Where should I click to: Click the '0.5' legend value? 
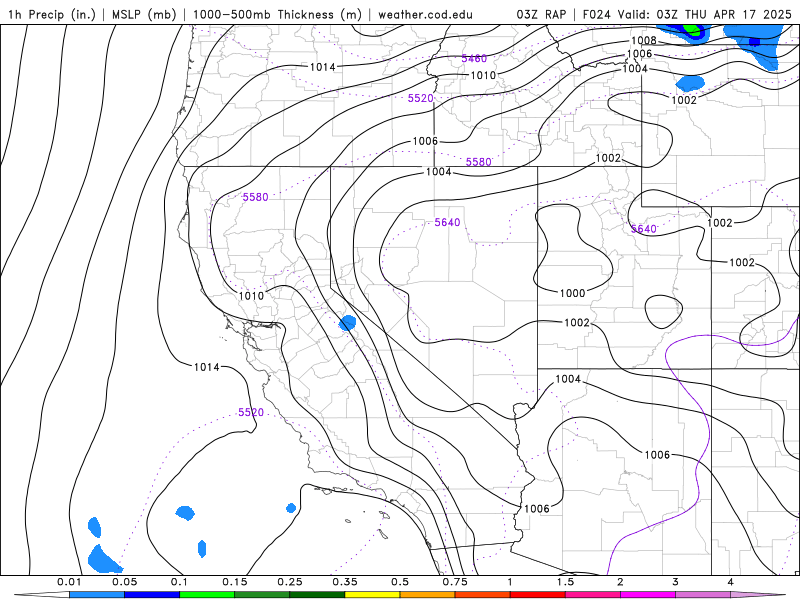(x=400, y=582)
